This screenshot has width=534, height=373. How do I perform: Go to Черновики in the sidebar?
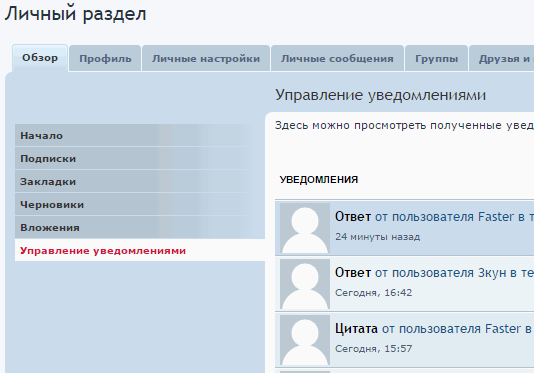click(140, 204)
